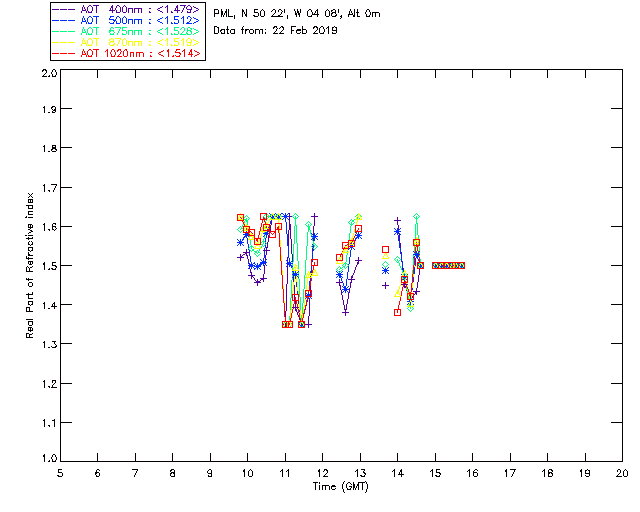The height and width of the screenshot is (512, 640).
Task: Click the x-axis hour label 11
Action: [285, 473]
